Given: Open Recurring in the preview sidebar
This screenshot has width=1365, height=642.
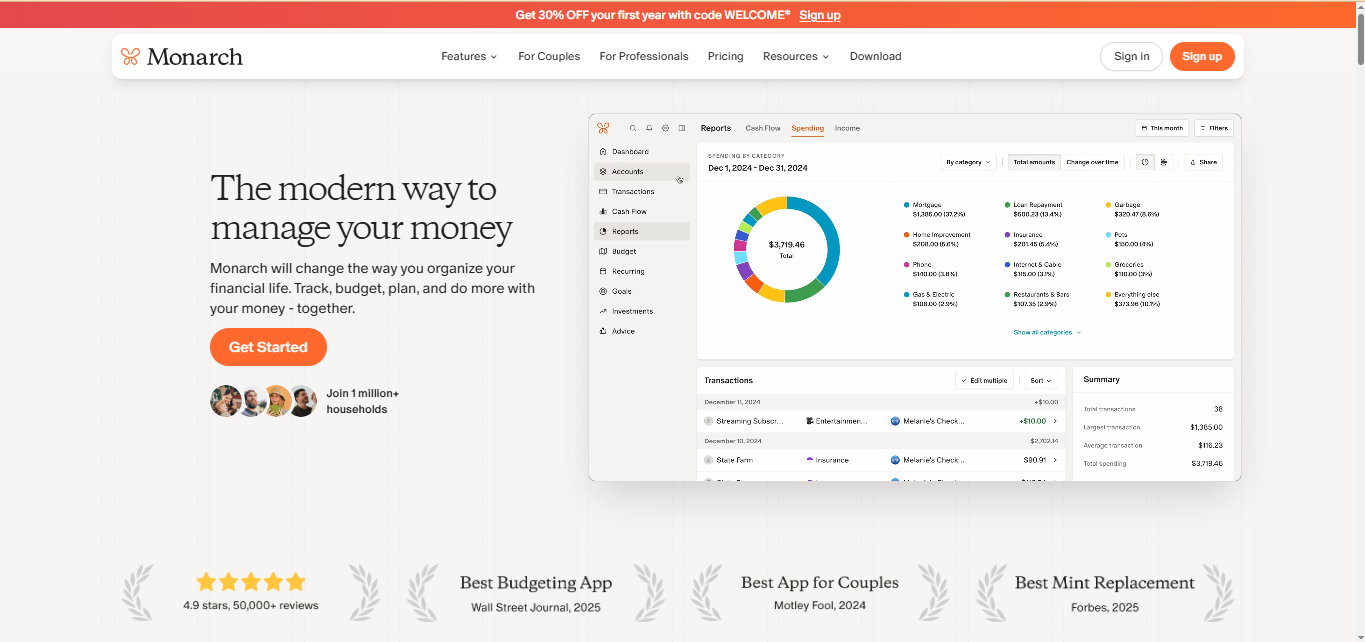Looking at the screenshot, I should pos(641,271).
